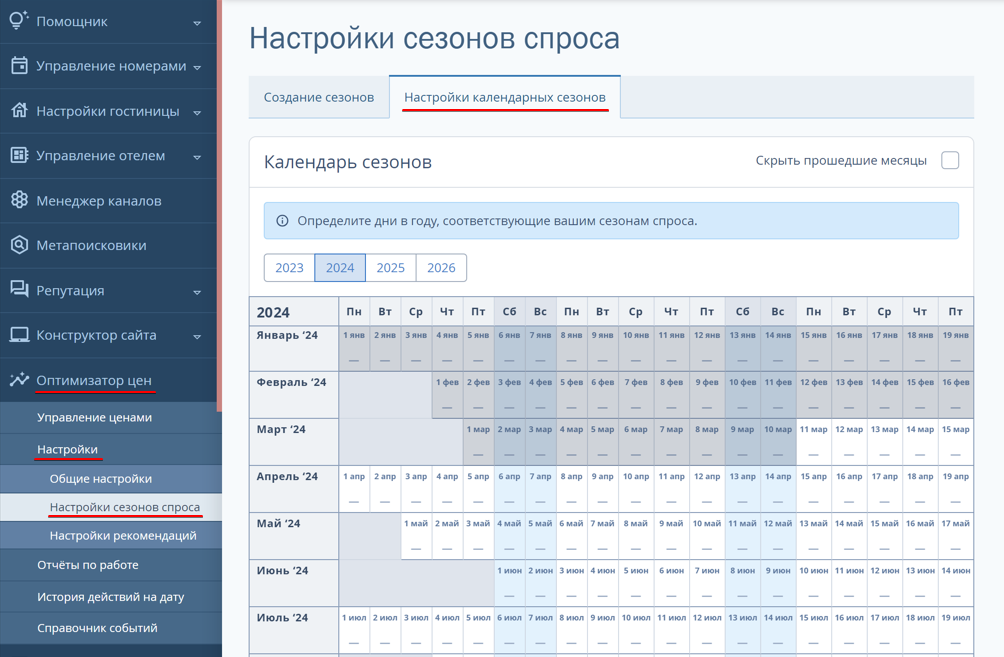Click the house icon for Настройки гостиницы

click(19, 110)
